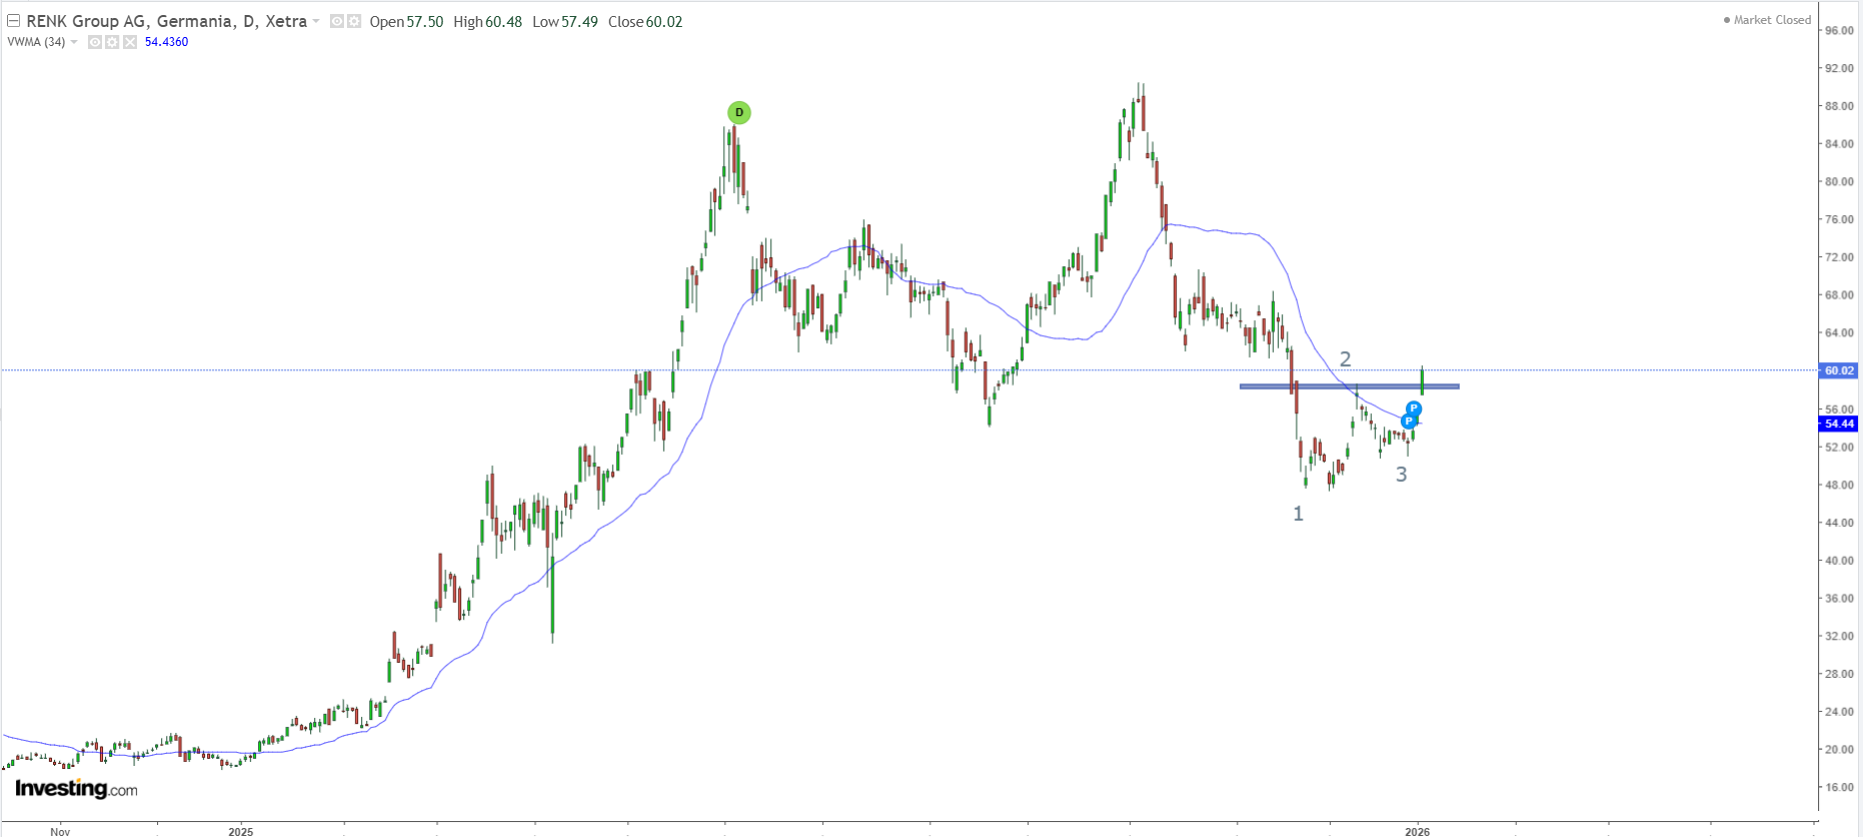Remove the VWMA indicator with the X icon

pyautogui.click(x=130, y=42)
